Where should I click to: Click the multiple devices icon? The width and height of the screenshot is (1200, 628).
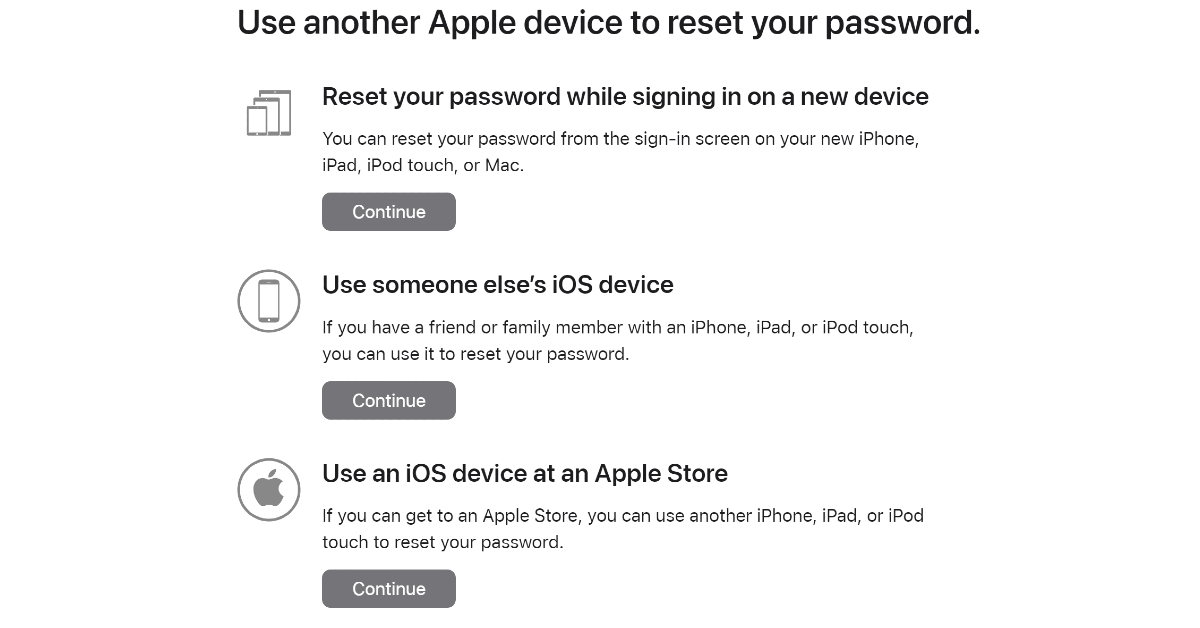pyautogui.click(x=268, y=113)
